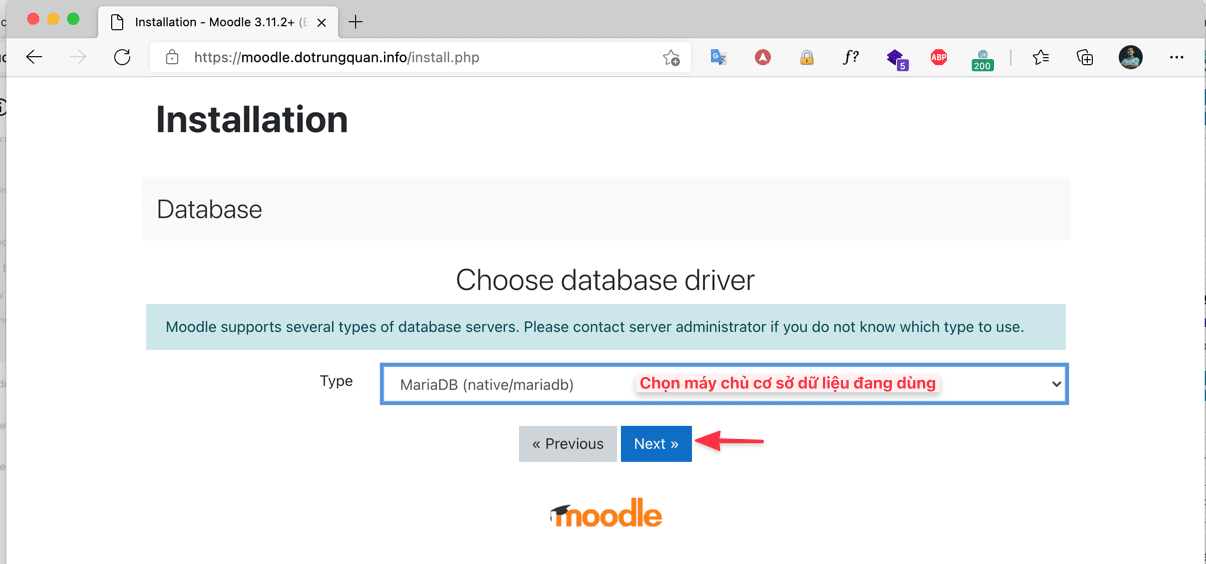Go back with the « Previous button
1206x564 pixels.
coord(568,444)
